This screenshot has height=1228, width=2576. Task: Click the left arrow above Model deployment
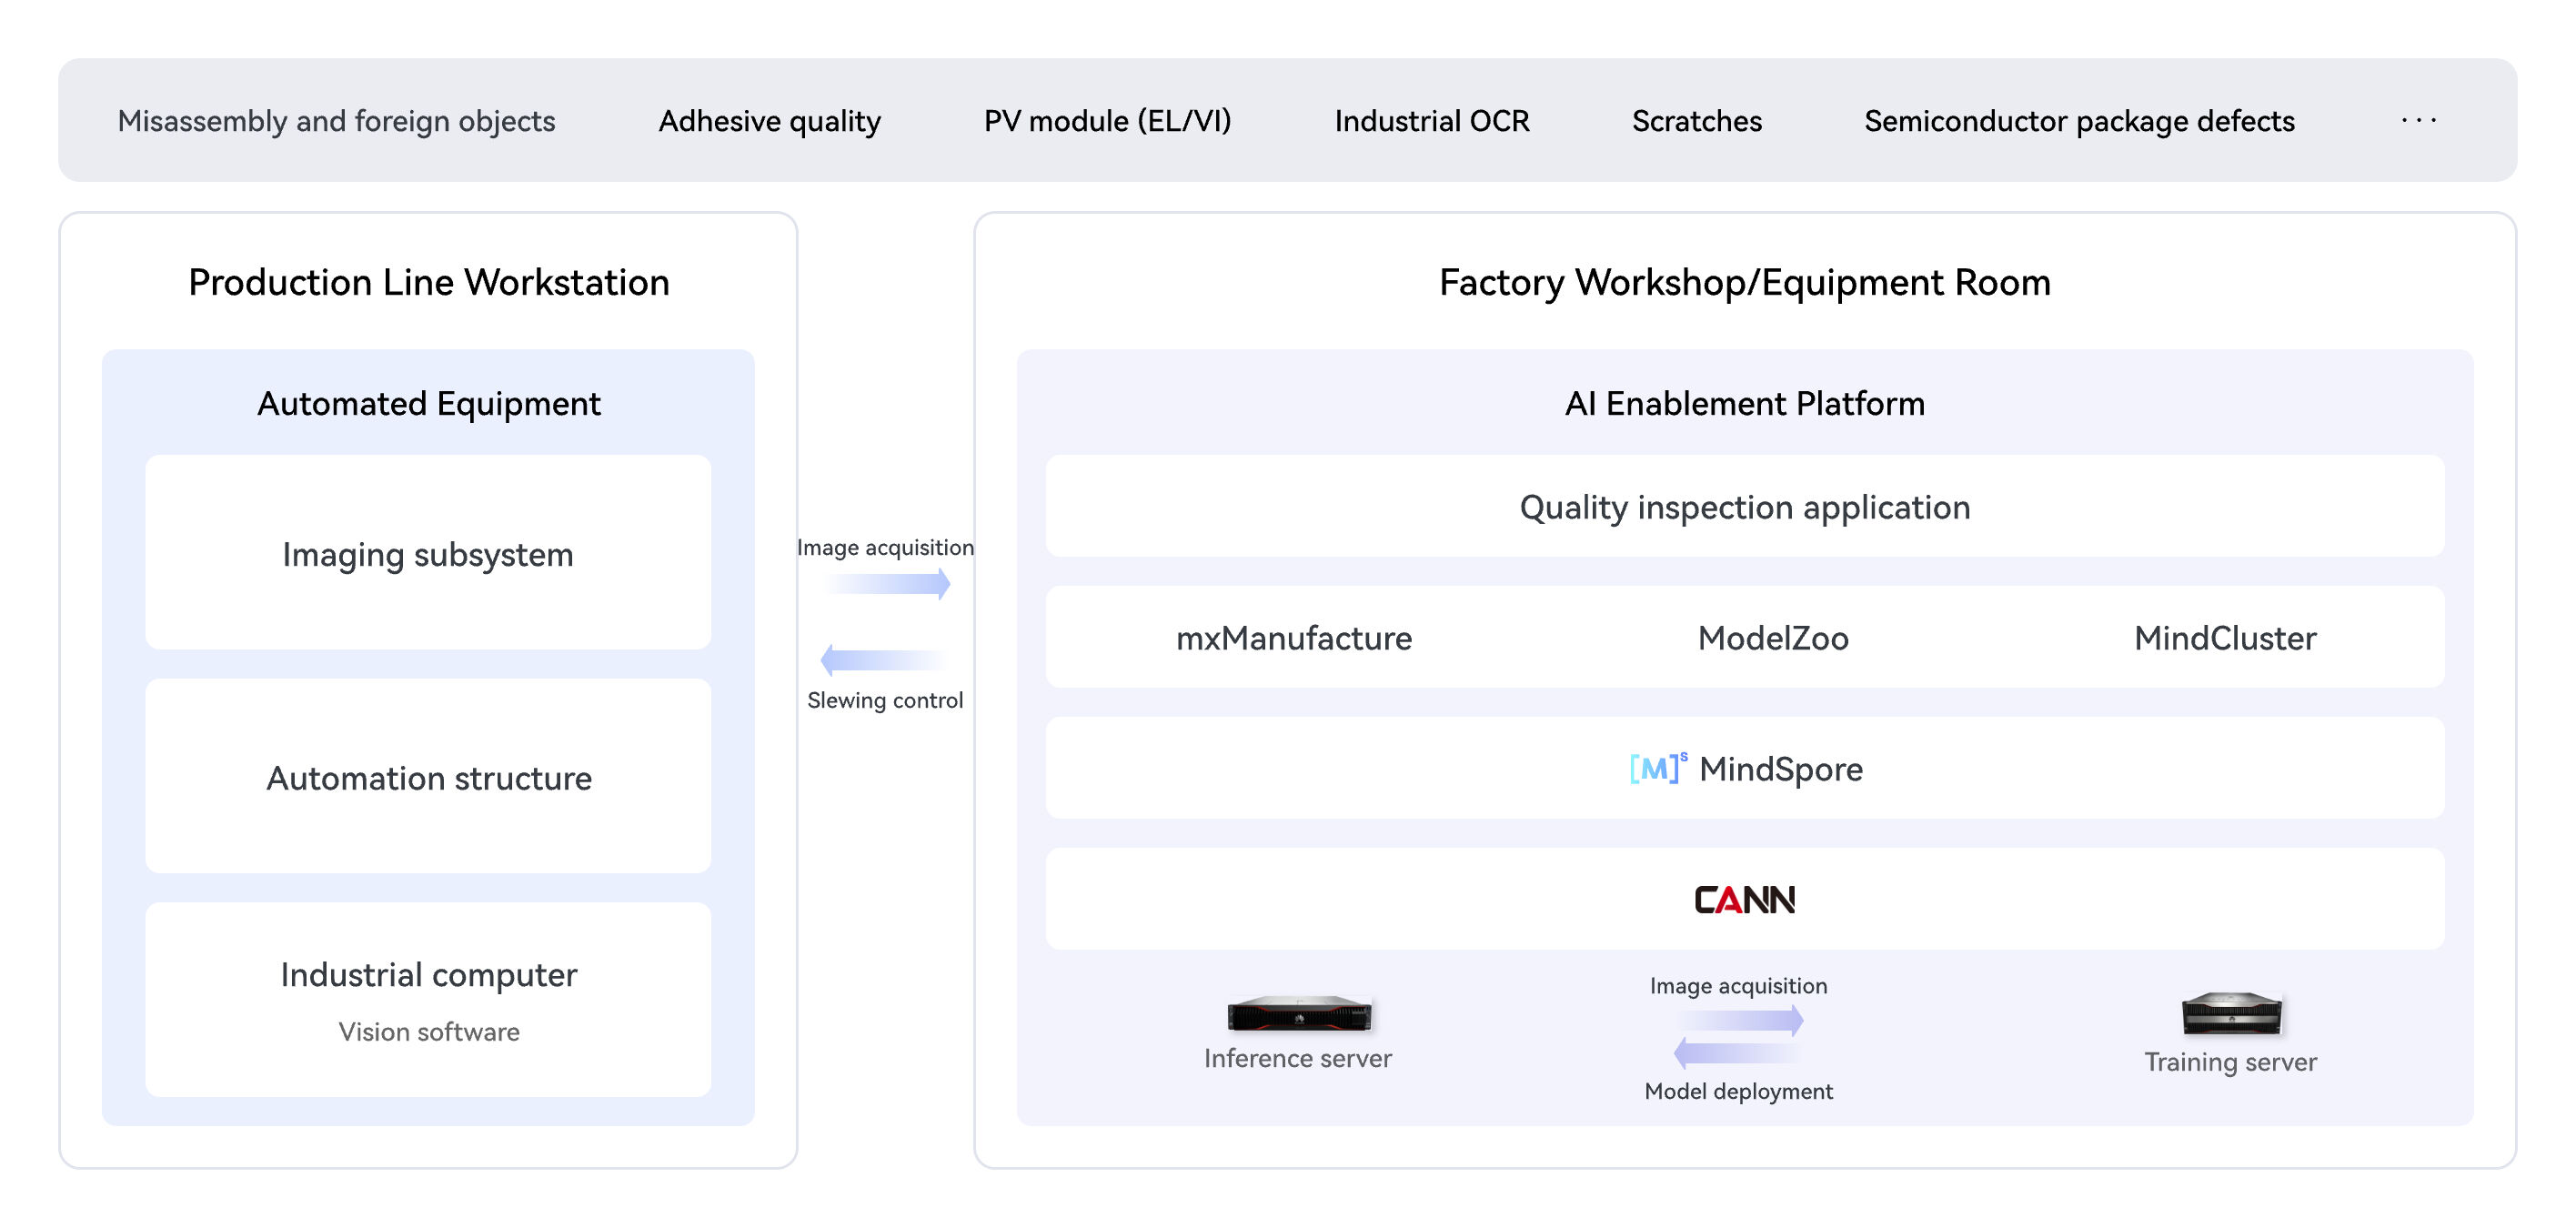coord(1737,1053)
